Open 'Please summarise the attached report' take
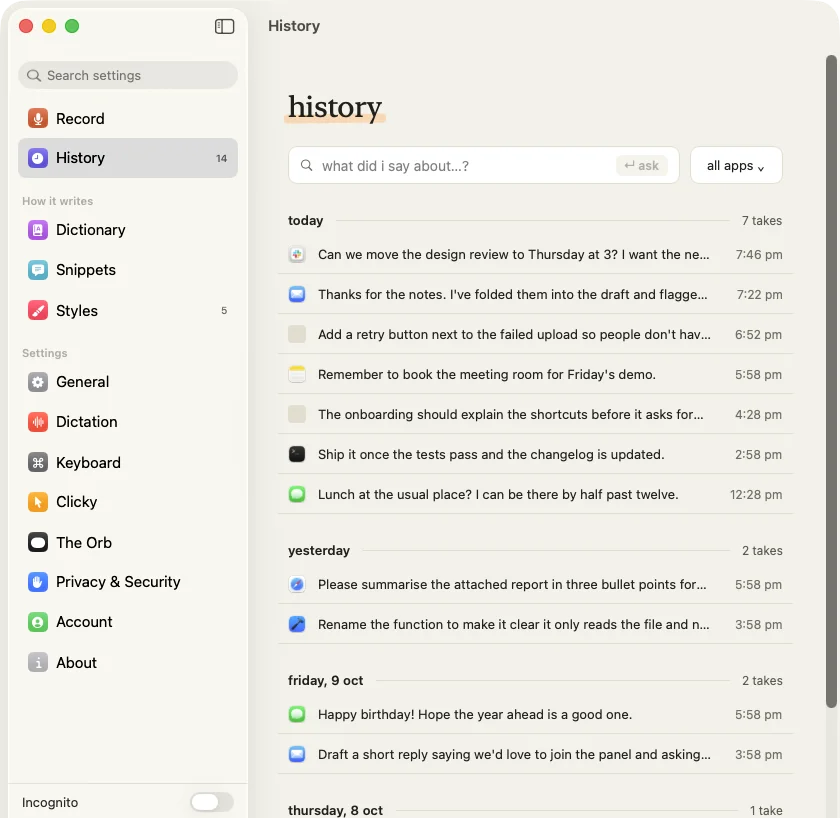Image resolution: width=840 pixels, height=818 pixels. pyautogui.click(x=535, y=584)
